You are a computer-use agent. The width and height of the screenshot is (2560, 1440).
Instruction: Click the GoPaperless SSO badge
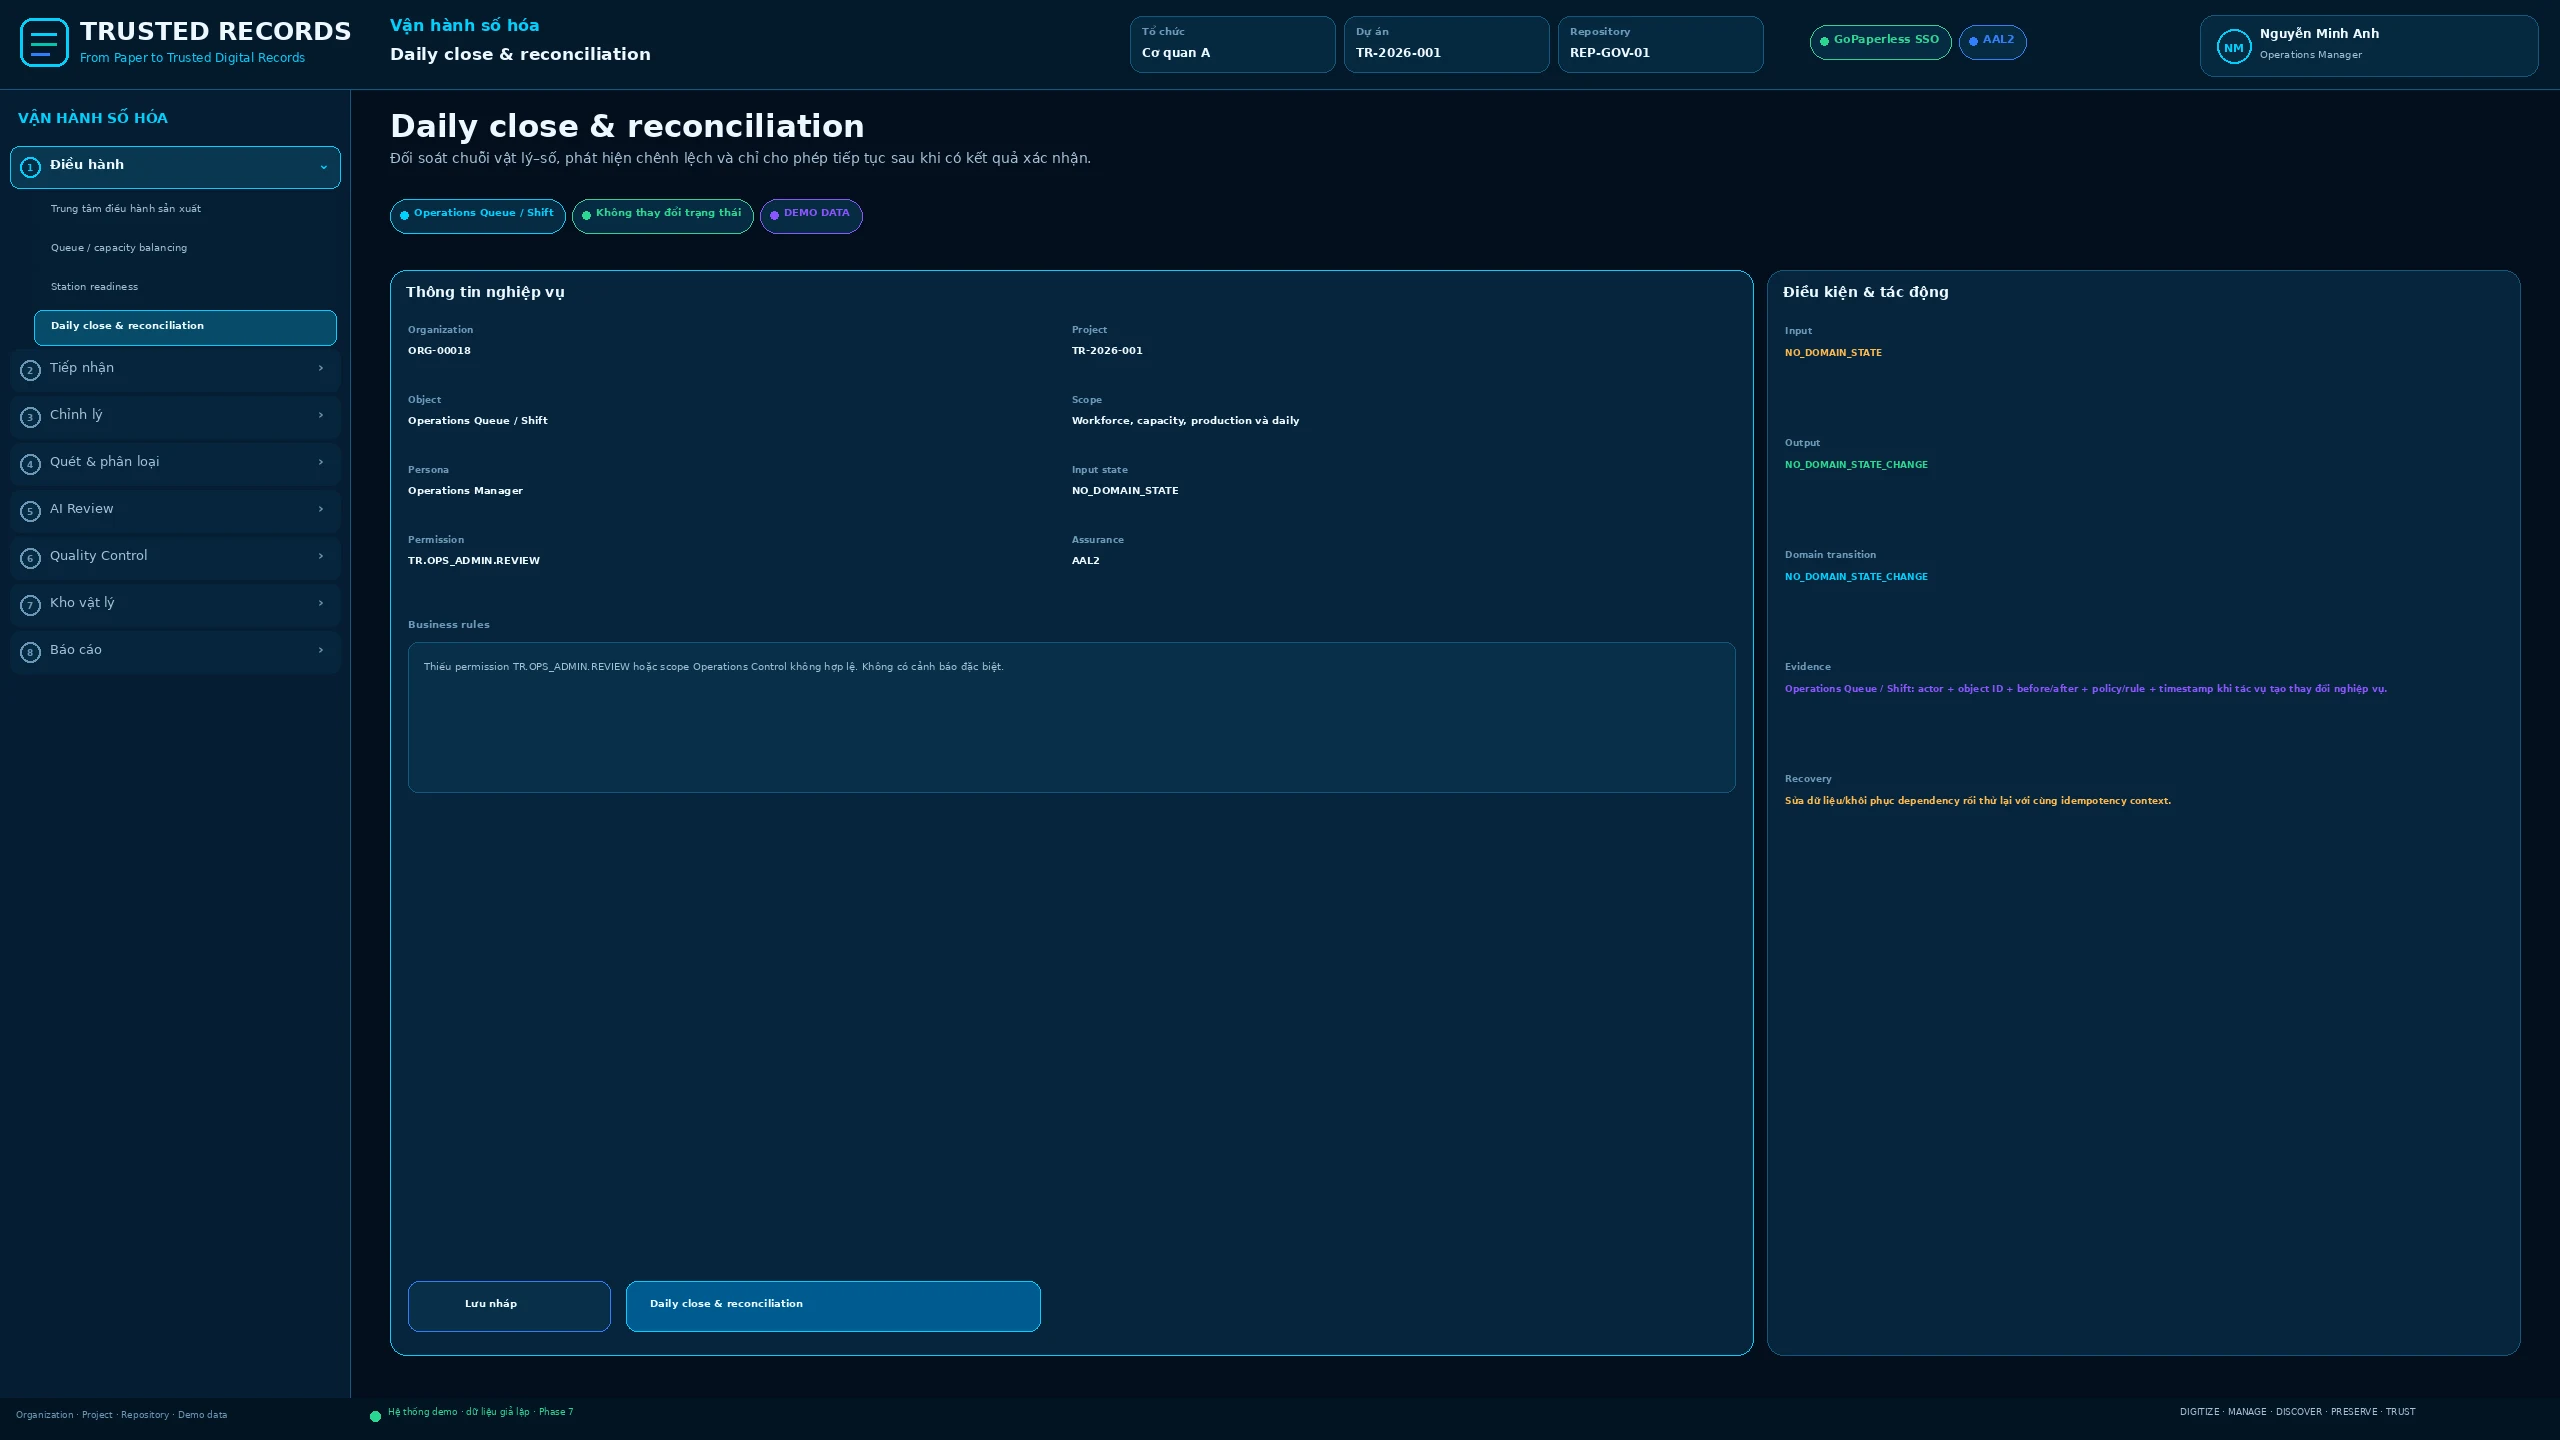[1880, 42]
